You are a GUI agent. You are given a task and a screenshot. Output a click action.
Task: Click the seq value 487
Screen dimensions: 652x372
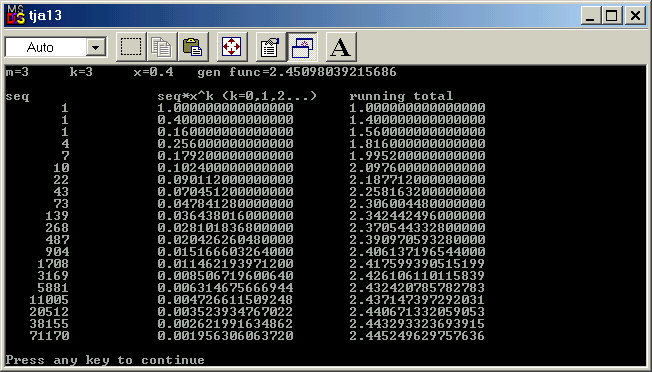coord(57,240)
